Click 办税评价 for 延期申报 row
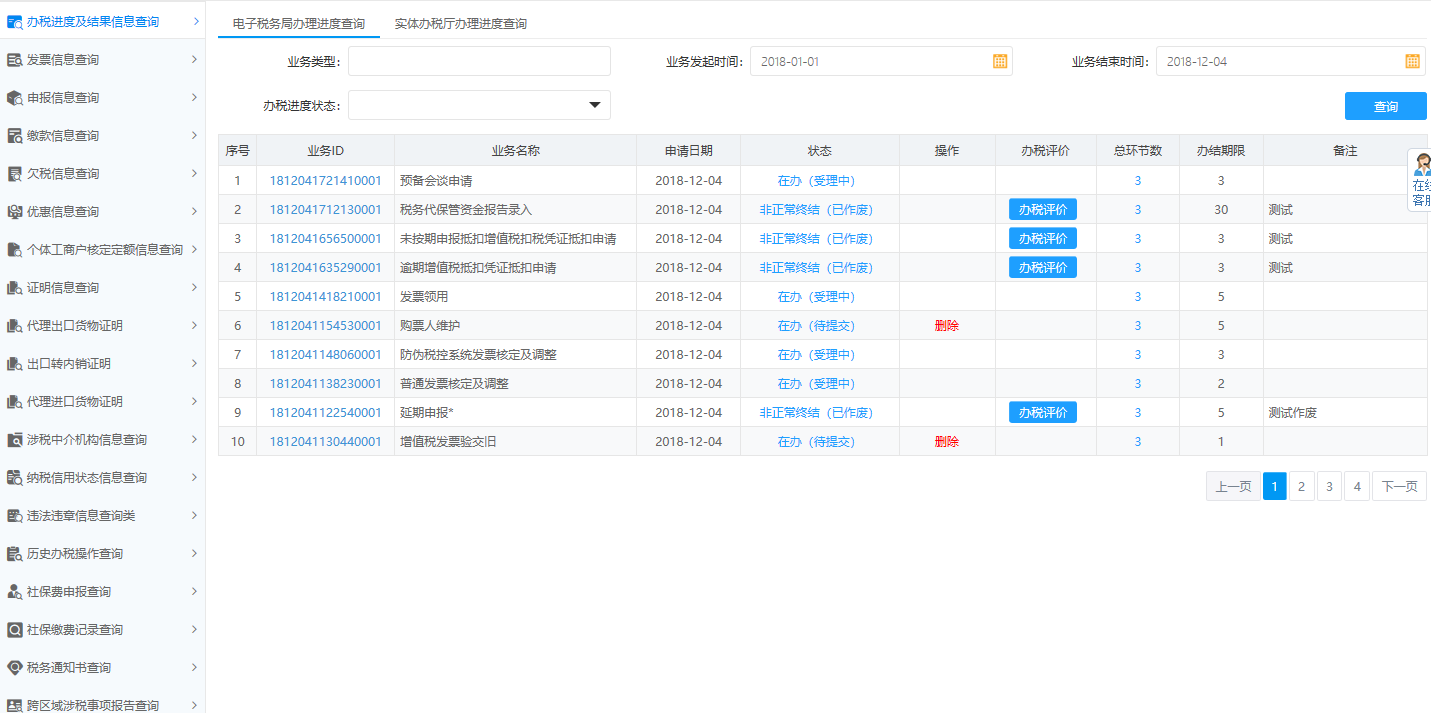The width and height of the screenshot is (1431, 713). 1042,413
